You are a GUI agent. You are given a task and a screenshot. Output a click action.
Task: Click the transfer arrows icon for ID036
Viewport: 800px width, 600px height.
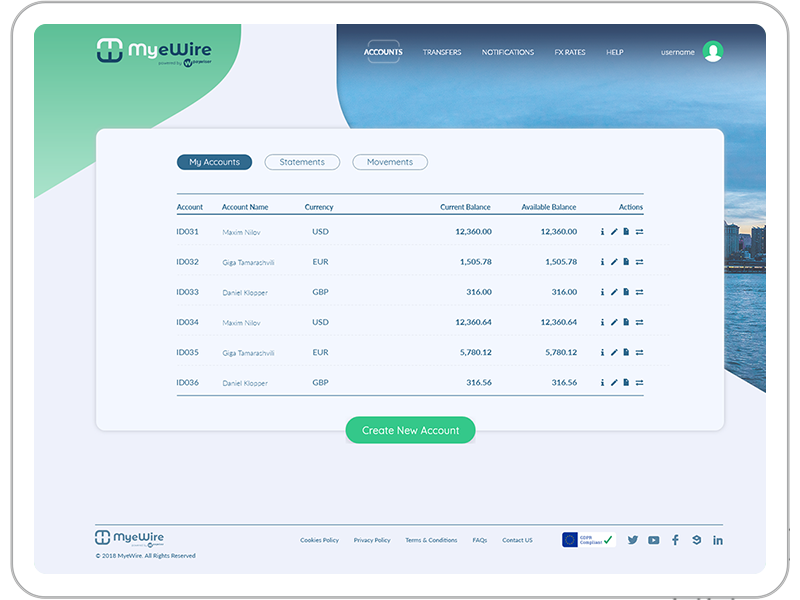(x=639, y=382)
